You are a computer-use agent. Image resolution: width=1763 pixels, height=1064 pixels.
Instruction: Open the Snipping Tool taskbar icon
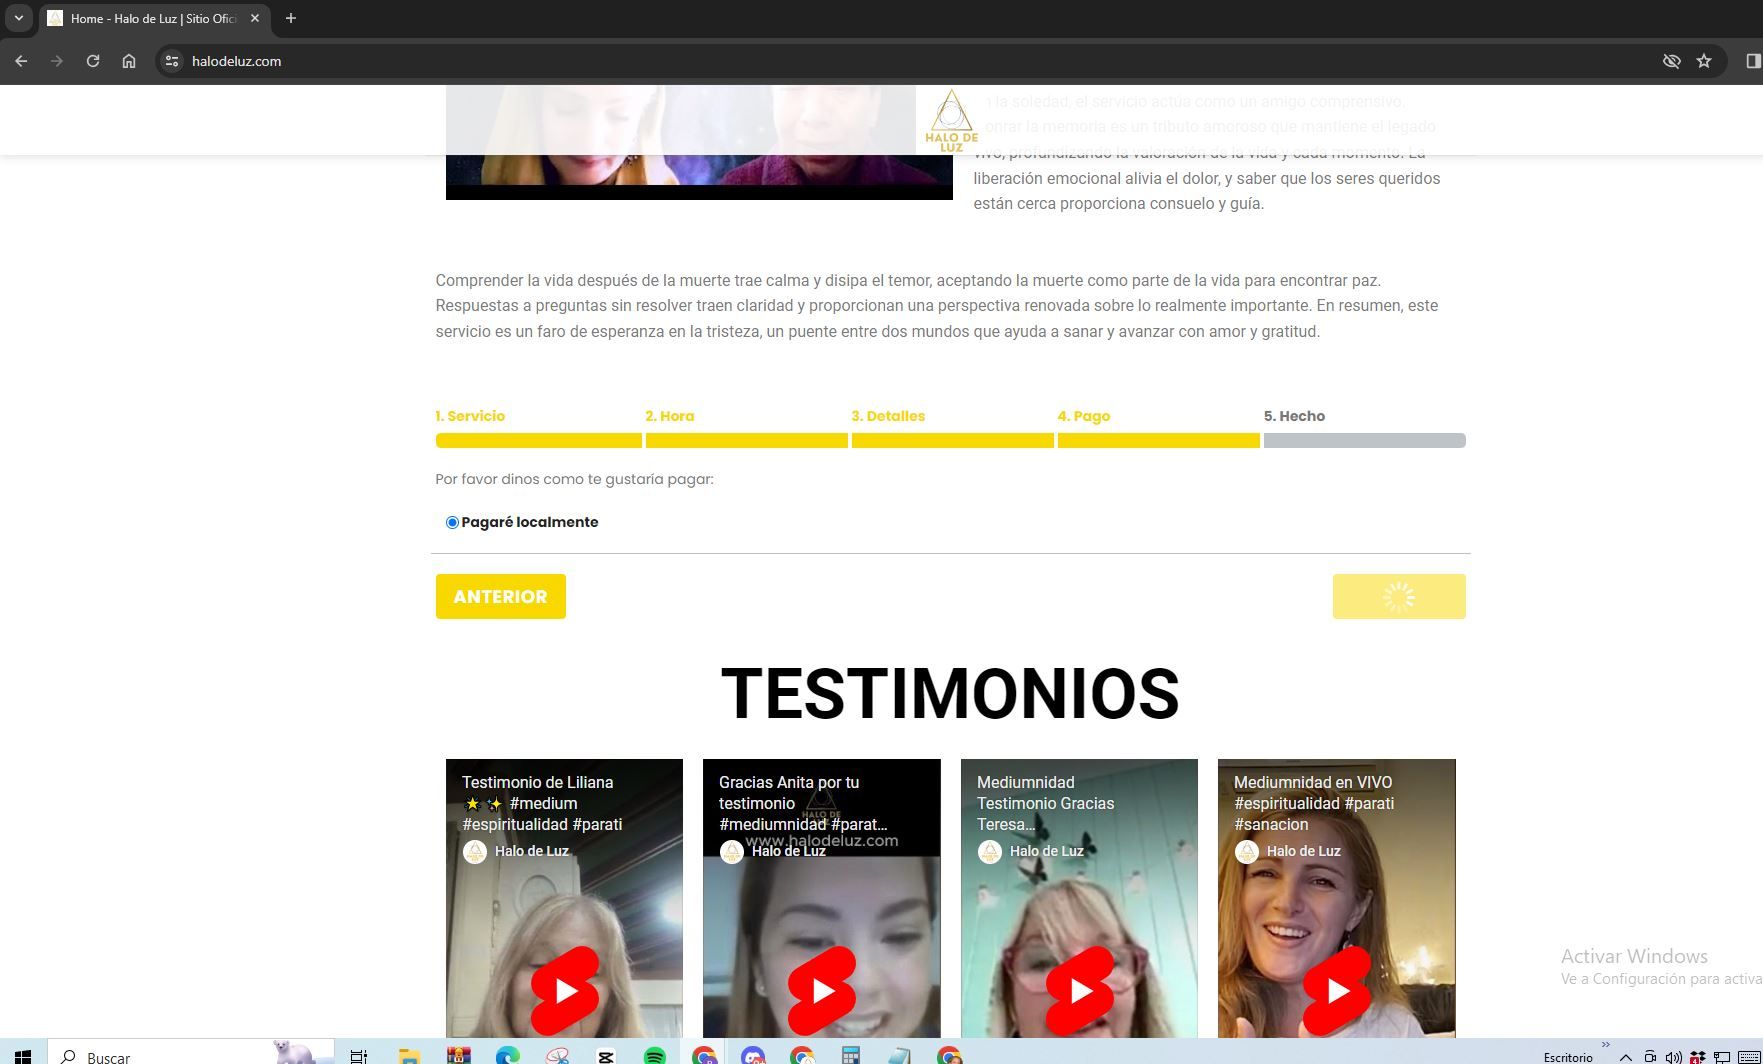pyautogui.click(x=557, y=1056)
